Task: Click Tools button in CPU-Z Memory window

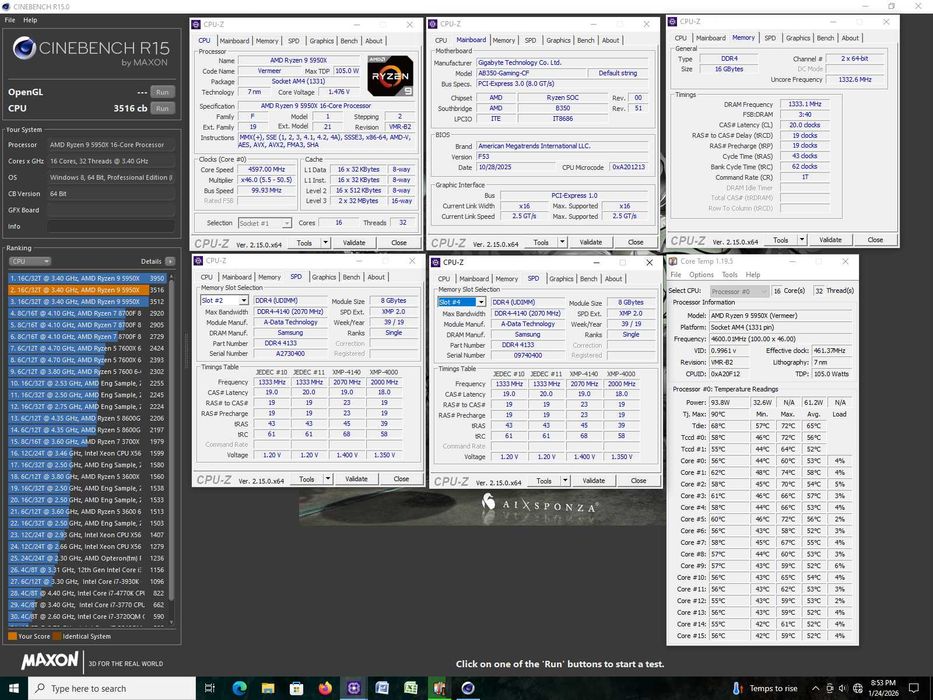Action: coord(781,240)
